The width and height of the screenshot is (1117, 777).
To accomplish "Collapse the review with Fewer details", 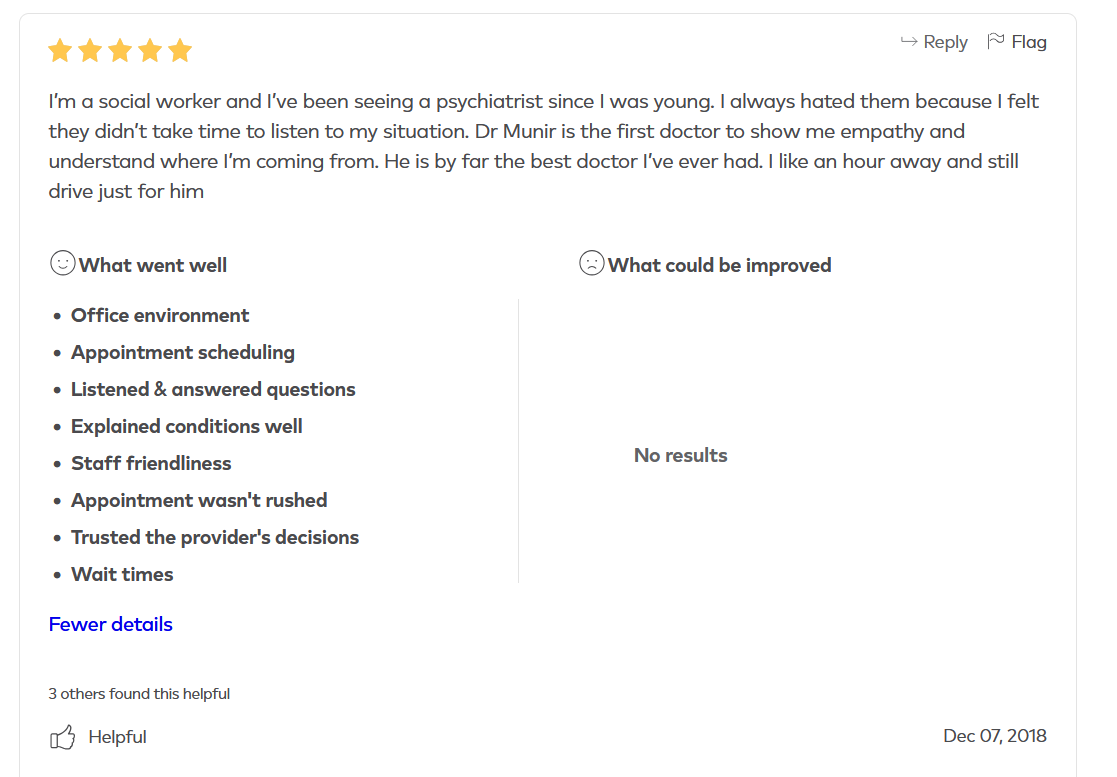I will click(x=110, y=624).
